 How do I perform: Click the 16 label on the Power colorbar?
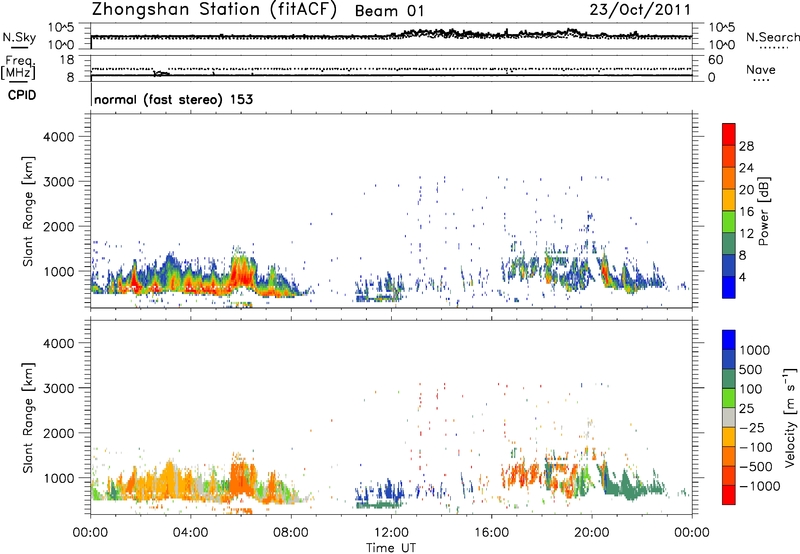[x=746, y=212]
